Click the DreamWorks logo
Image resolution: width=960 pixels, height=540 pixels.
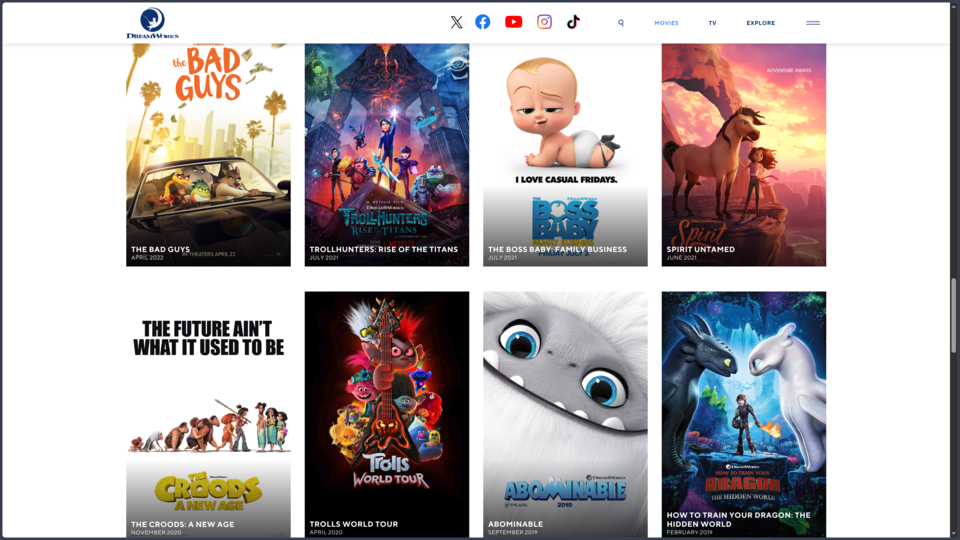pos(152,23)
